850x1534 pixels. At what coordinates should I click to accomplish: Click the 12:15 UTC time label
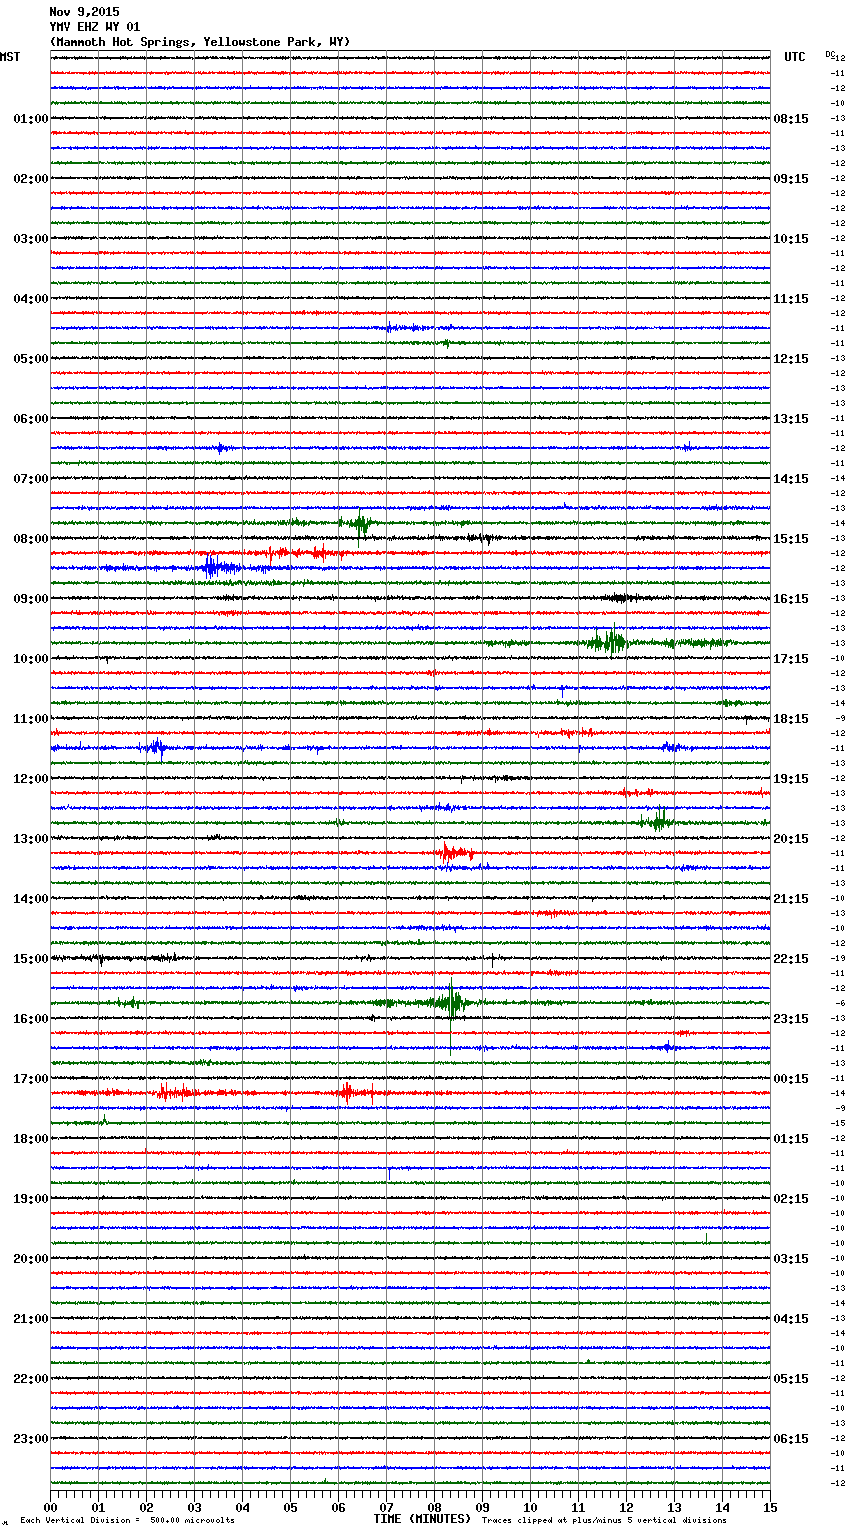(x=791, y=359)
